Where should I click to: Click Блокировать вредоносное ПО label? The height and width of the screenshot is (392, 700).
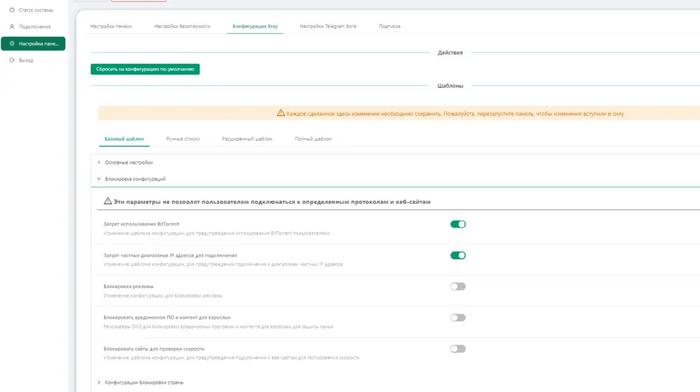tap(167, 317)
